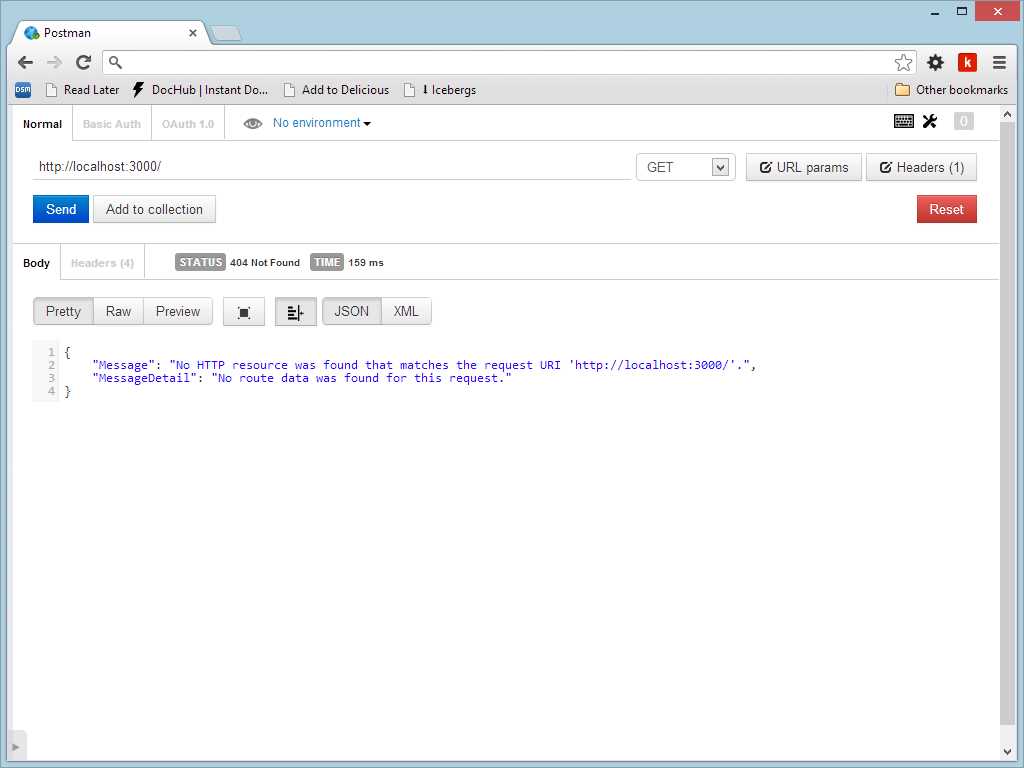Close the Postman browser tab

[x=193, y=33]
